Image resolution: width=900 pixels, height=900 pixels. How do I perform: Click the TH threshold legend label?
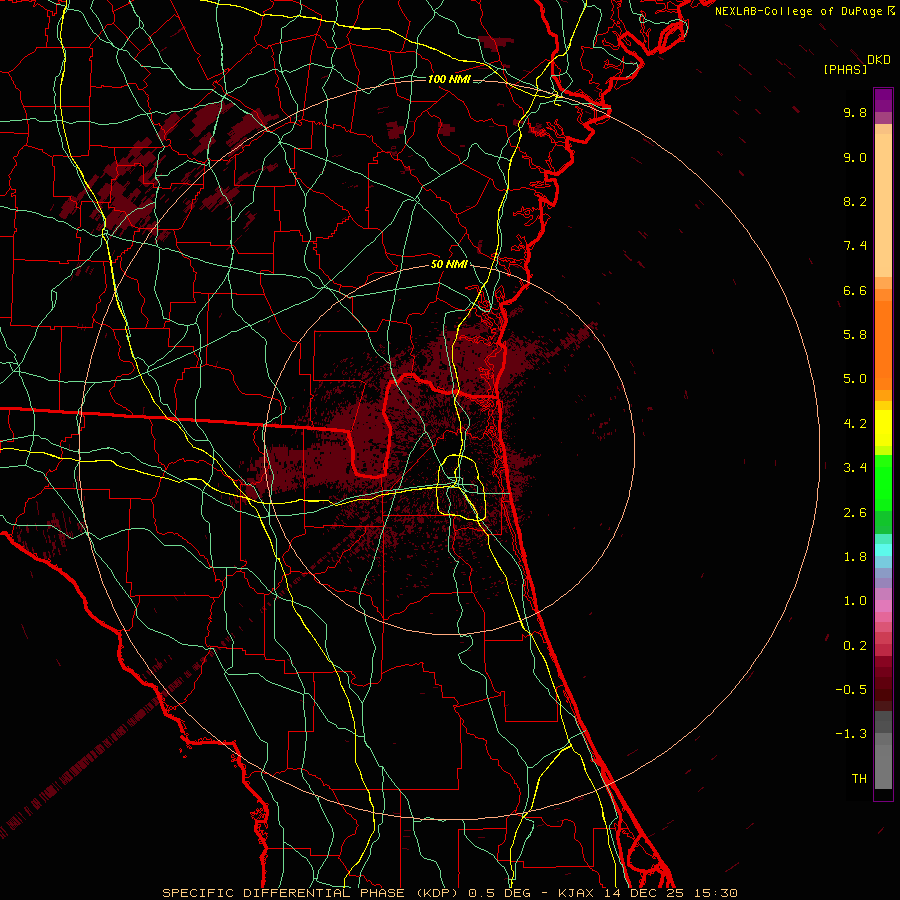point(859,779)
